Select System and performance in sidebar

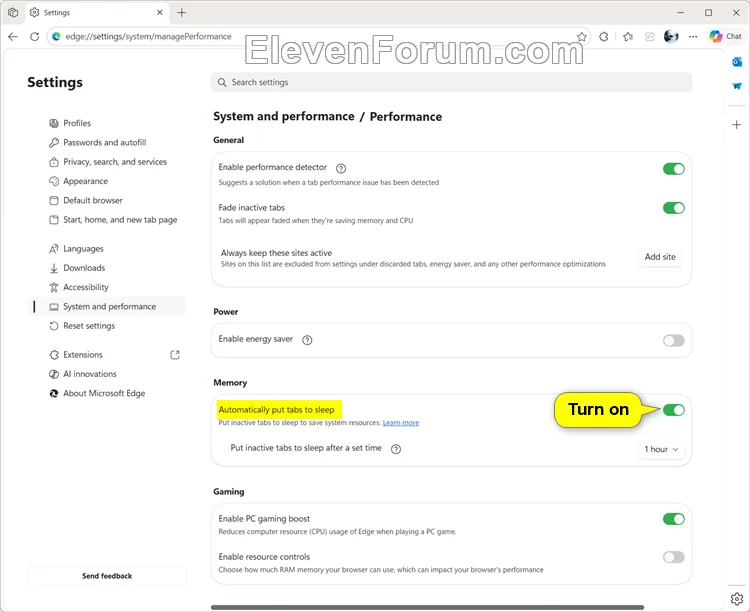pyautogui.click(x=108, y=307)
